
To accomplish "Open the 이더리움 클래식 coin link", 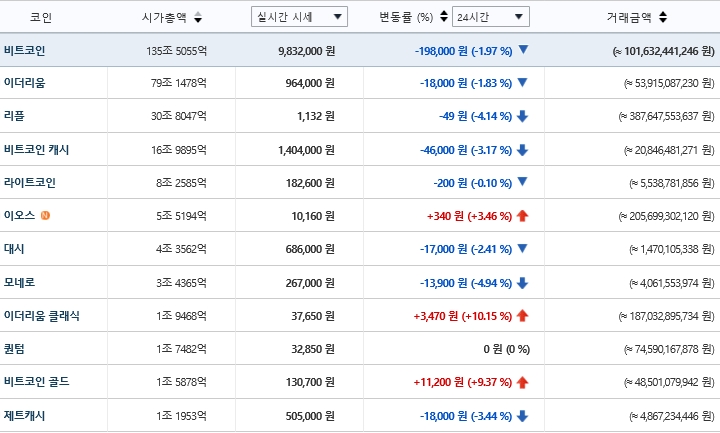I will click(42, 315).
